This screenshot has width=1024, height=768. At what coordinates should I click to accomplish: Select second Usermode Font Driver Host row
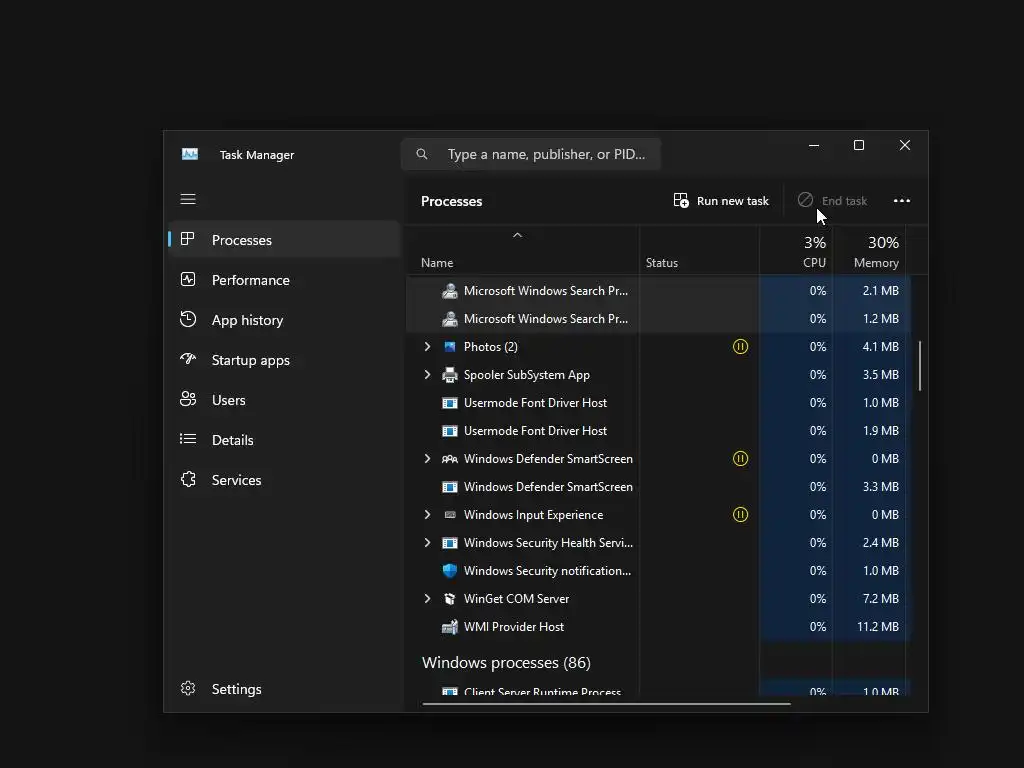pyautogui.click(x=658, y=431)
